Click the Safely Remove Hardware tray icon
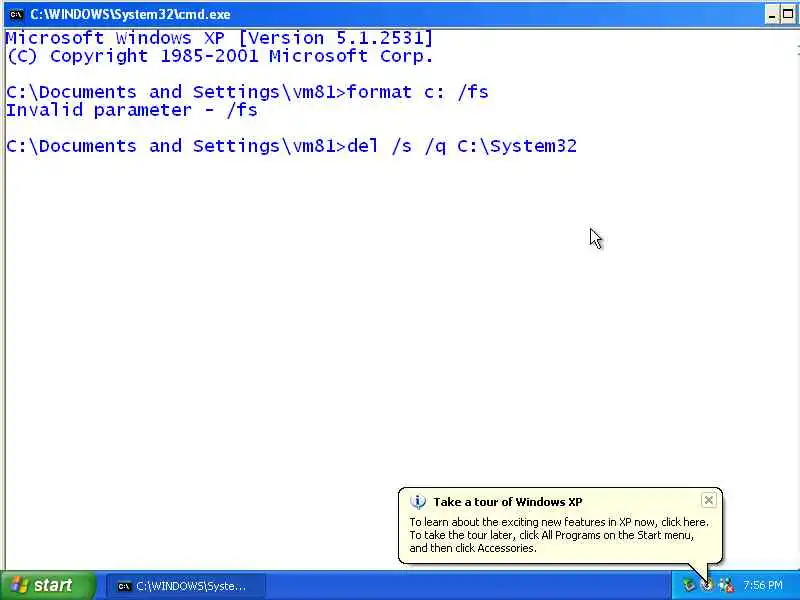Screen dimensions: 800x600 689,585
